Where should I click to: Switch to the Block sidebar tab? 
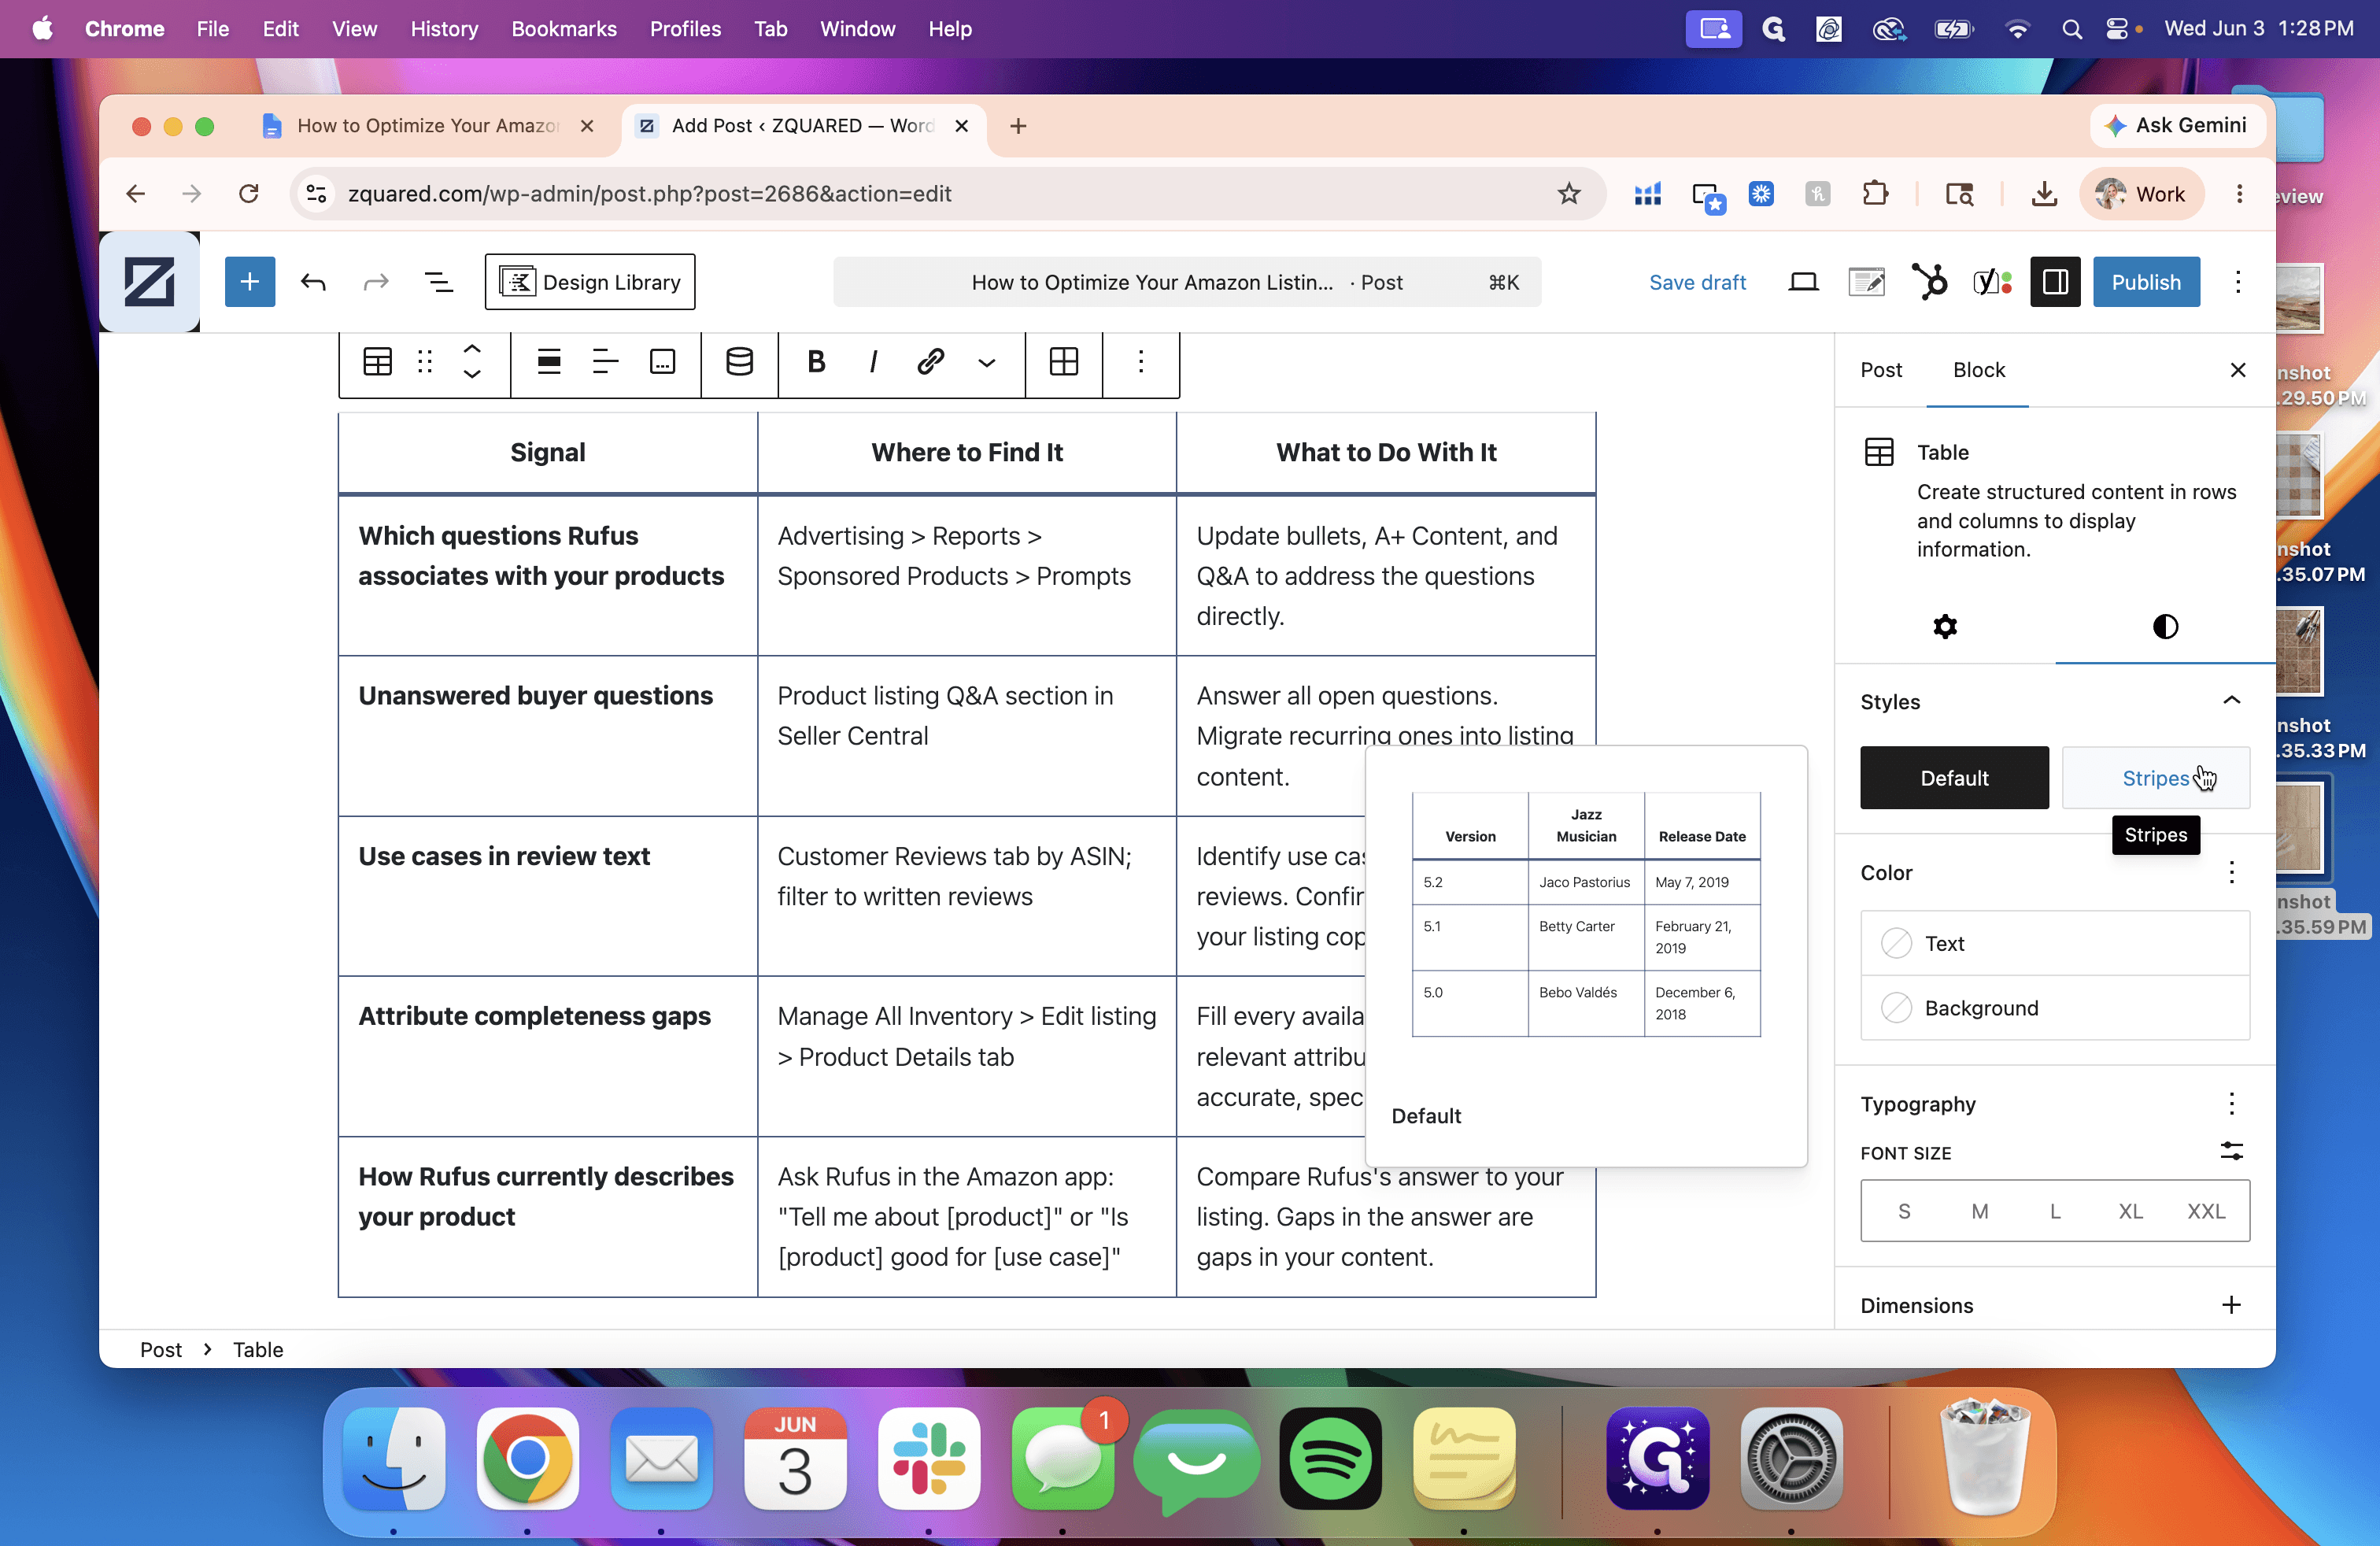(1979, 369)
